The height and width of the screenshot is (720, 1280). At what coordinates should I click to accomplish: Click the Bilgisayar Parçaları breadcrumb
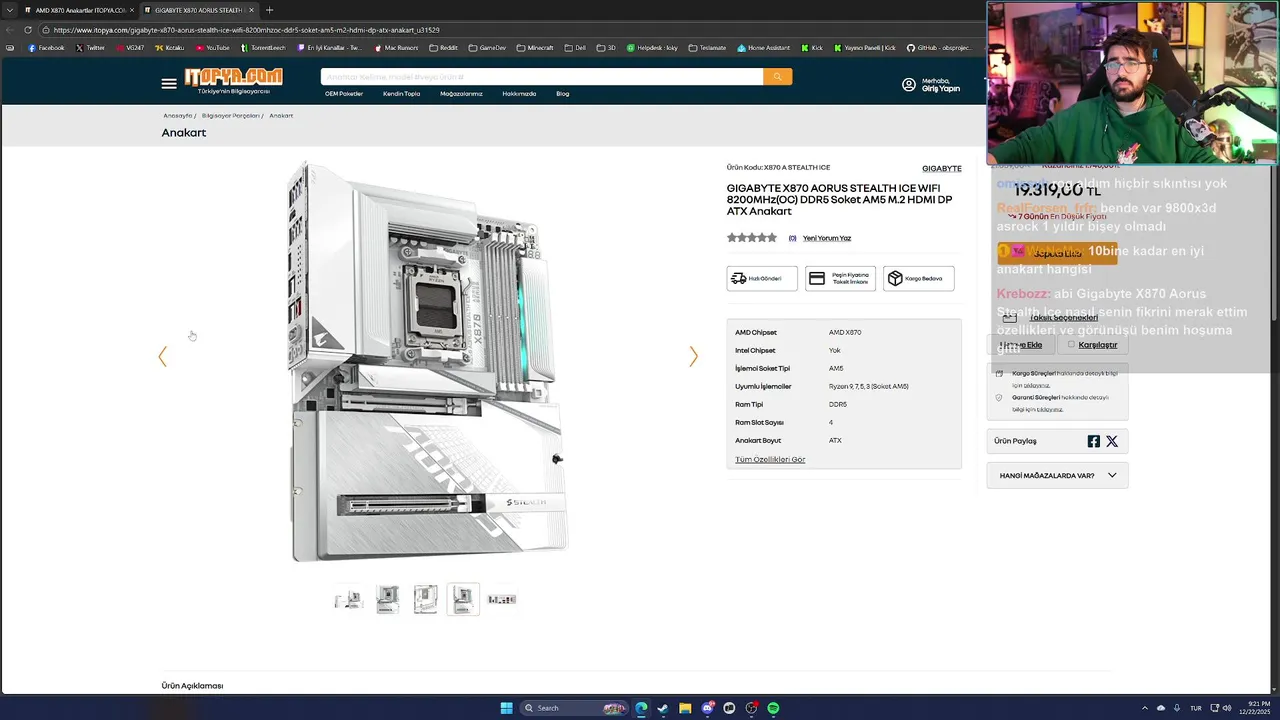tap(231, 116)
